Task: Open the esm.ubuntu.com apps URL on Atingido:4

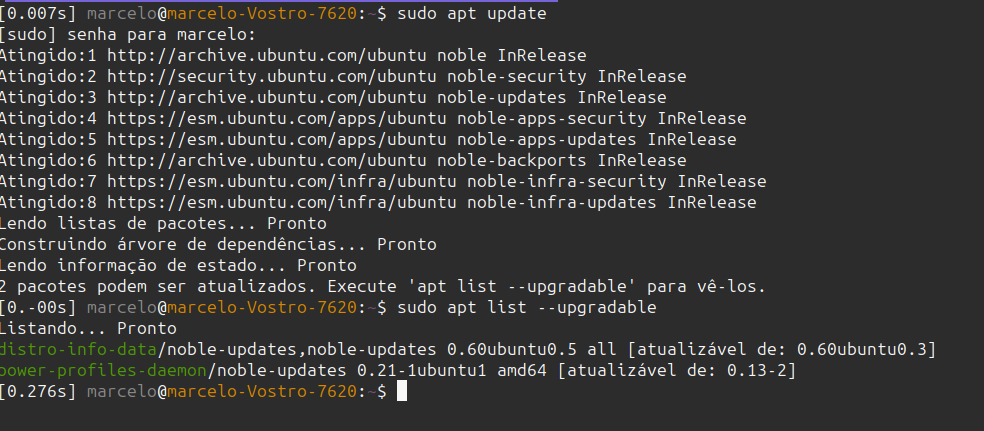Action: (275, 119)
